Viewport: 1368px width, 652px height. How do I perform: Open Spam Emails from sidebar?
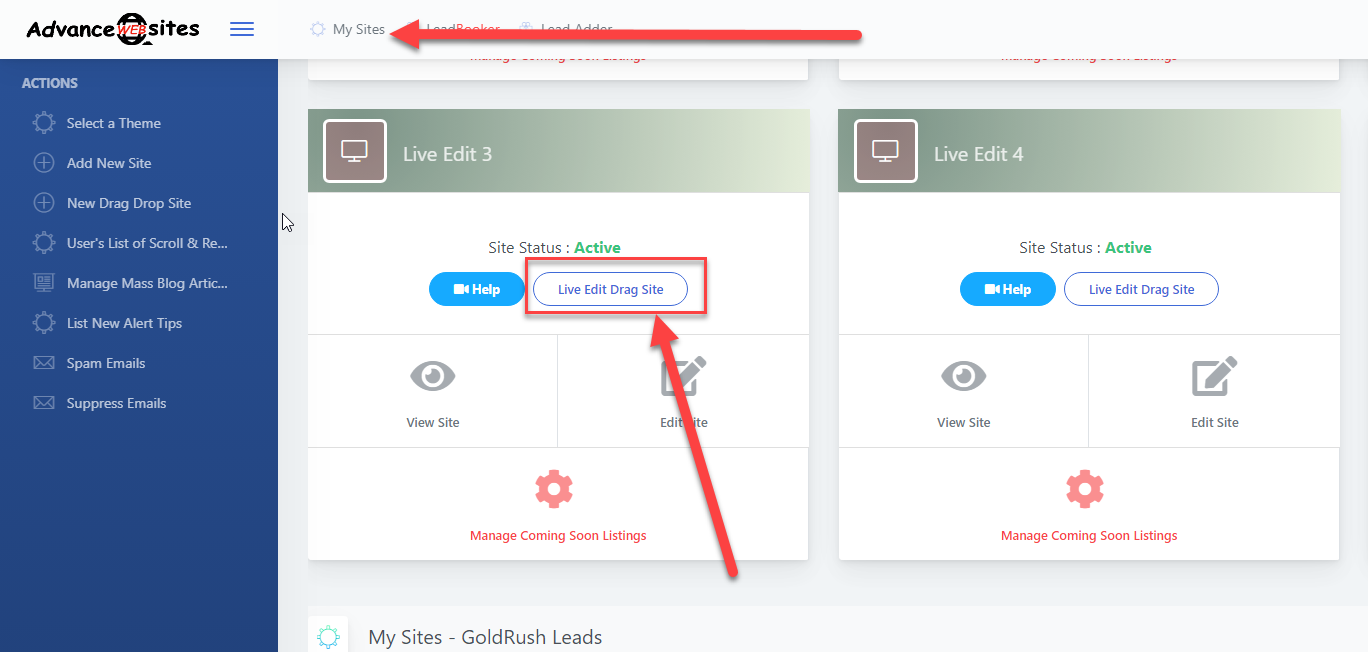(106, 363)
